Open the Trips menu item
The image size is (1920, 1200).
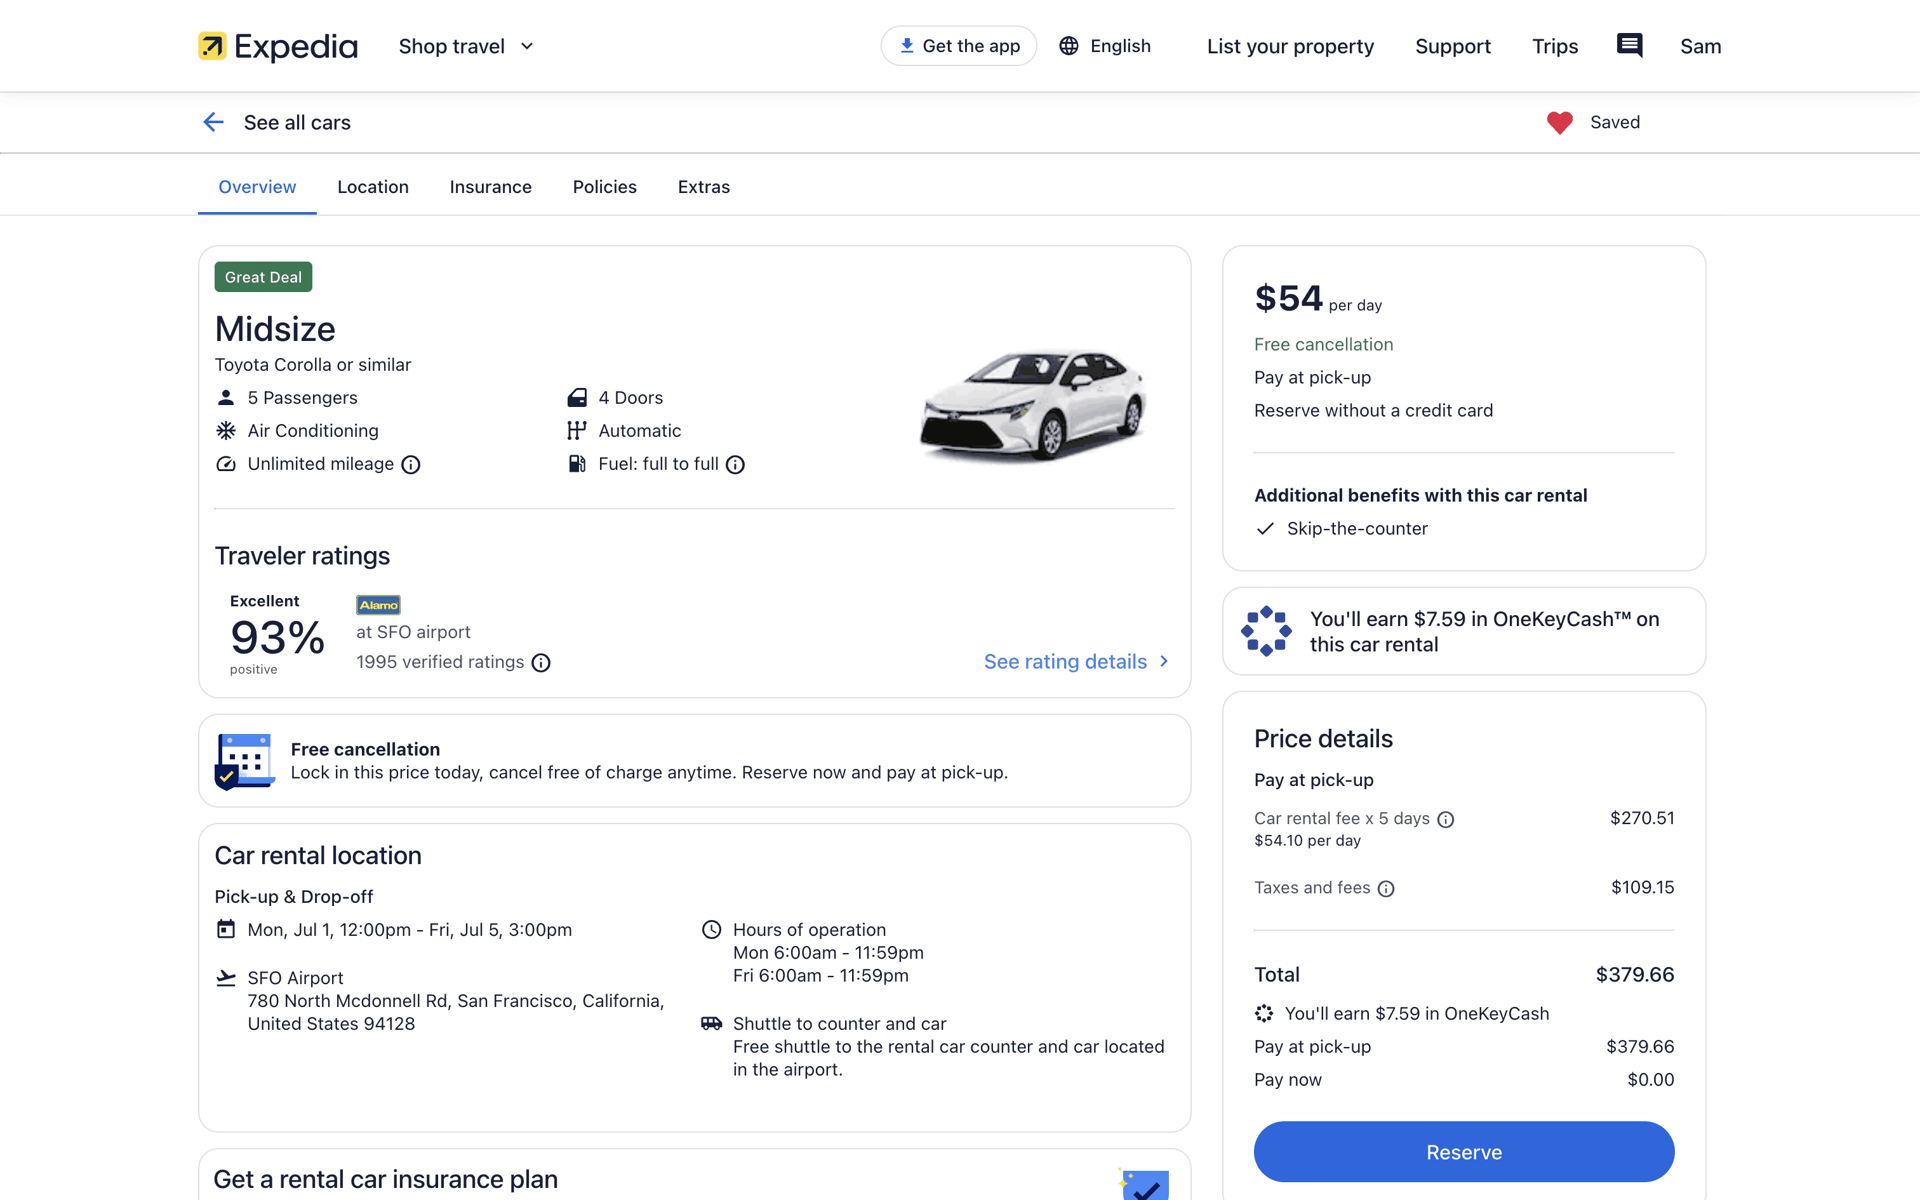[1554, 46]
